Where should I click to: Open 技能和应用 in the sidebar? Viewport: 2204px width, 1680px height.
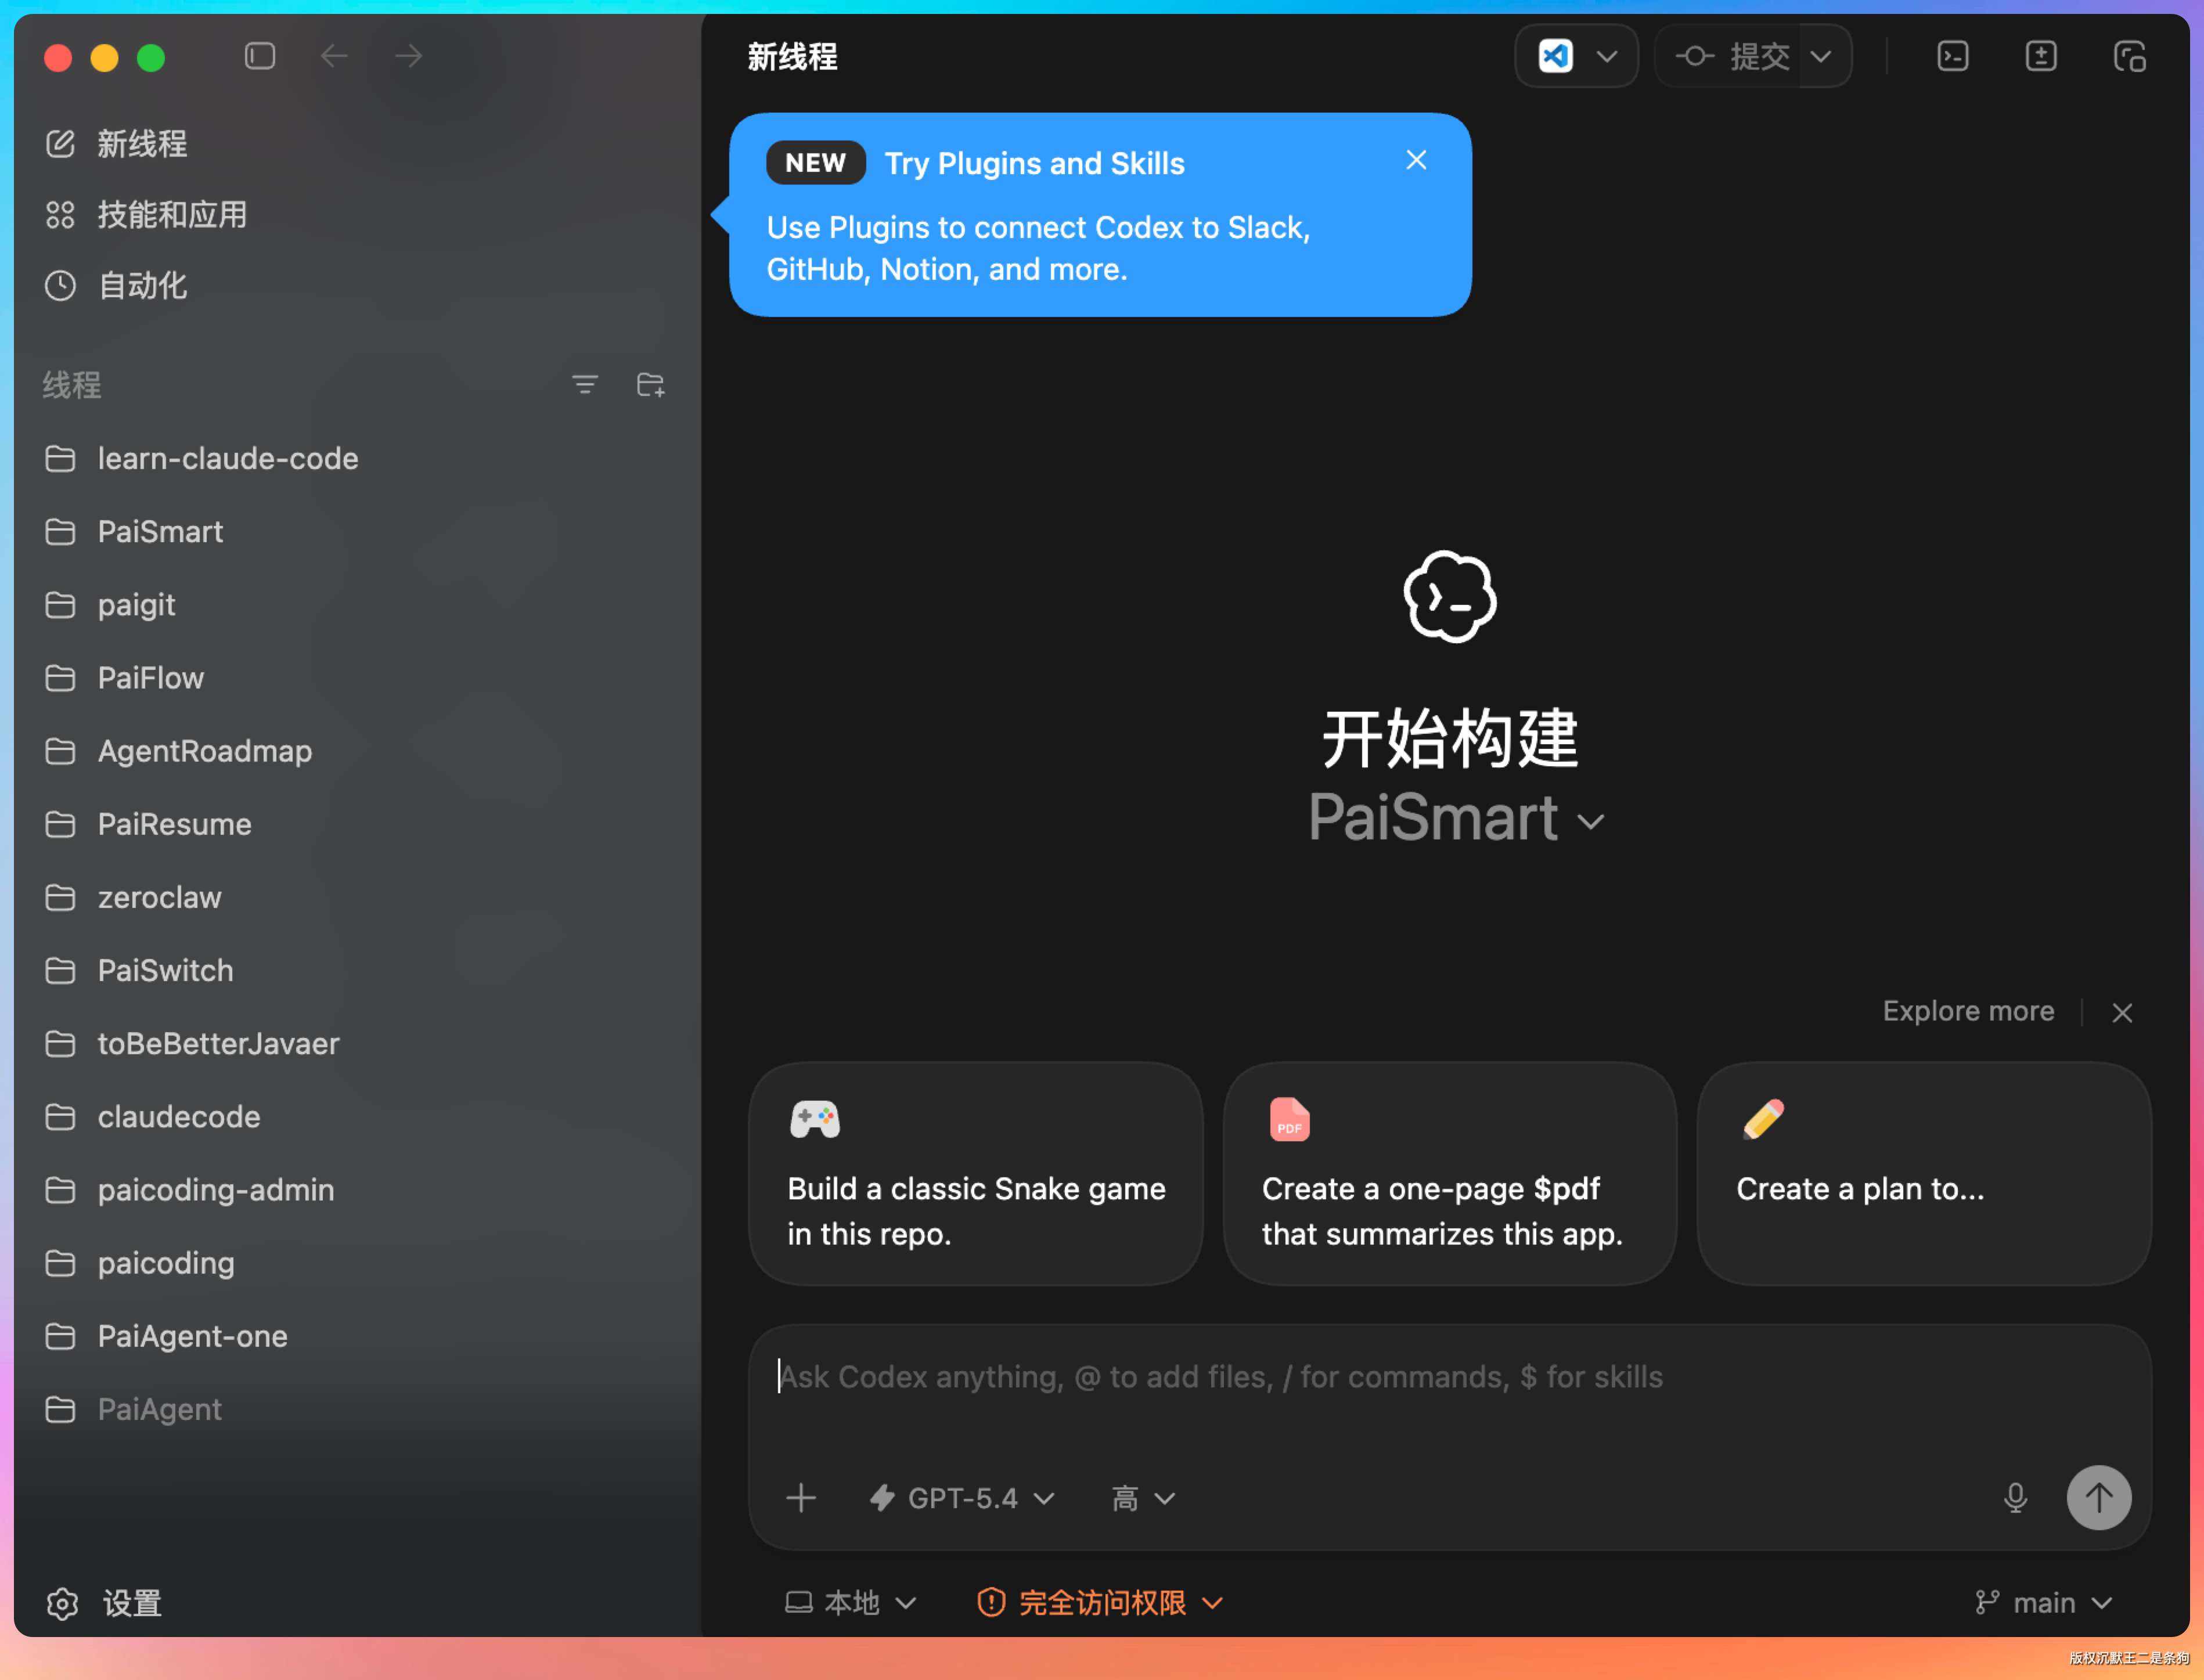coord(172,215)
